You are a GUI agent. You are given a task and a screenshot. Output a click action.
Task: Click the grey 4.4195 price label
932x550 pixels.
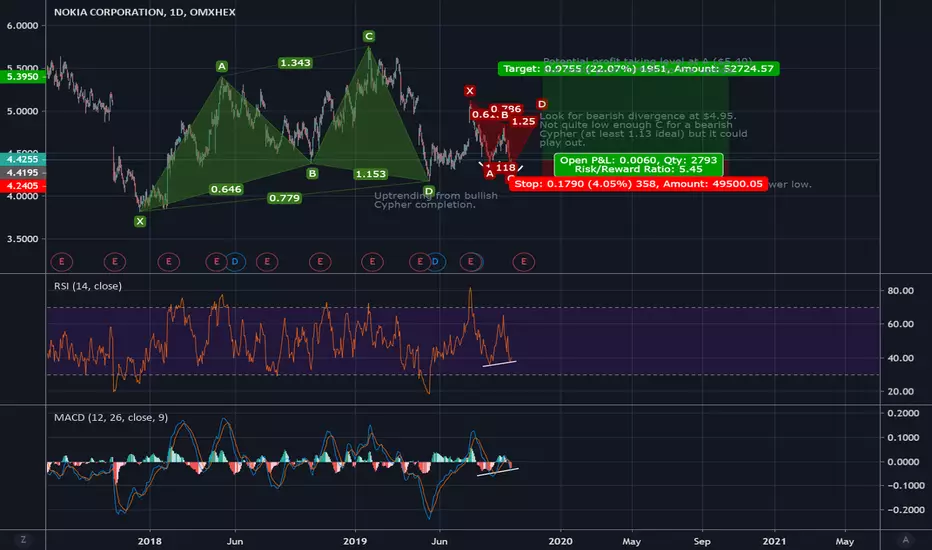23,172
